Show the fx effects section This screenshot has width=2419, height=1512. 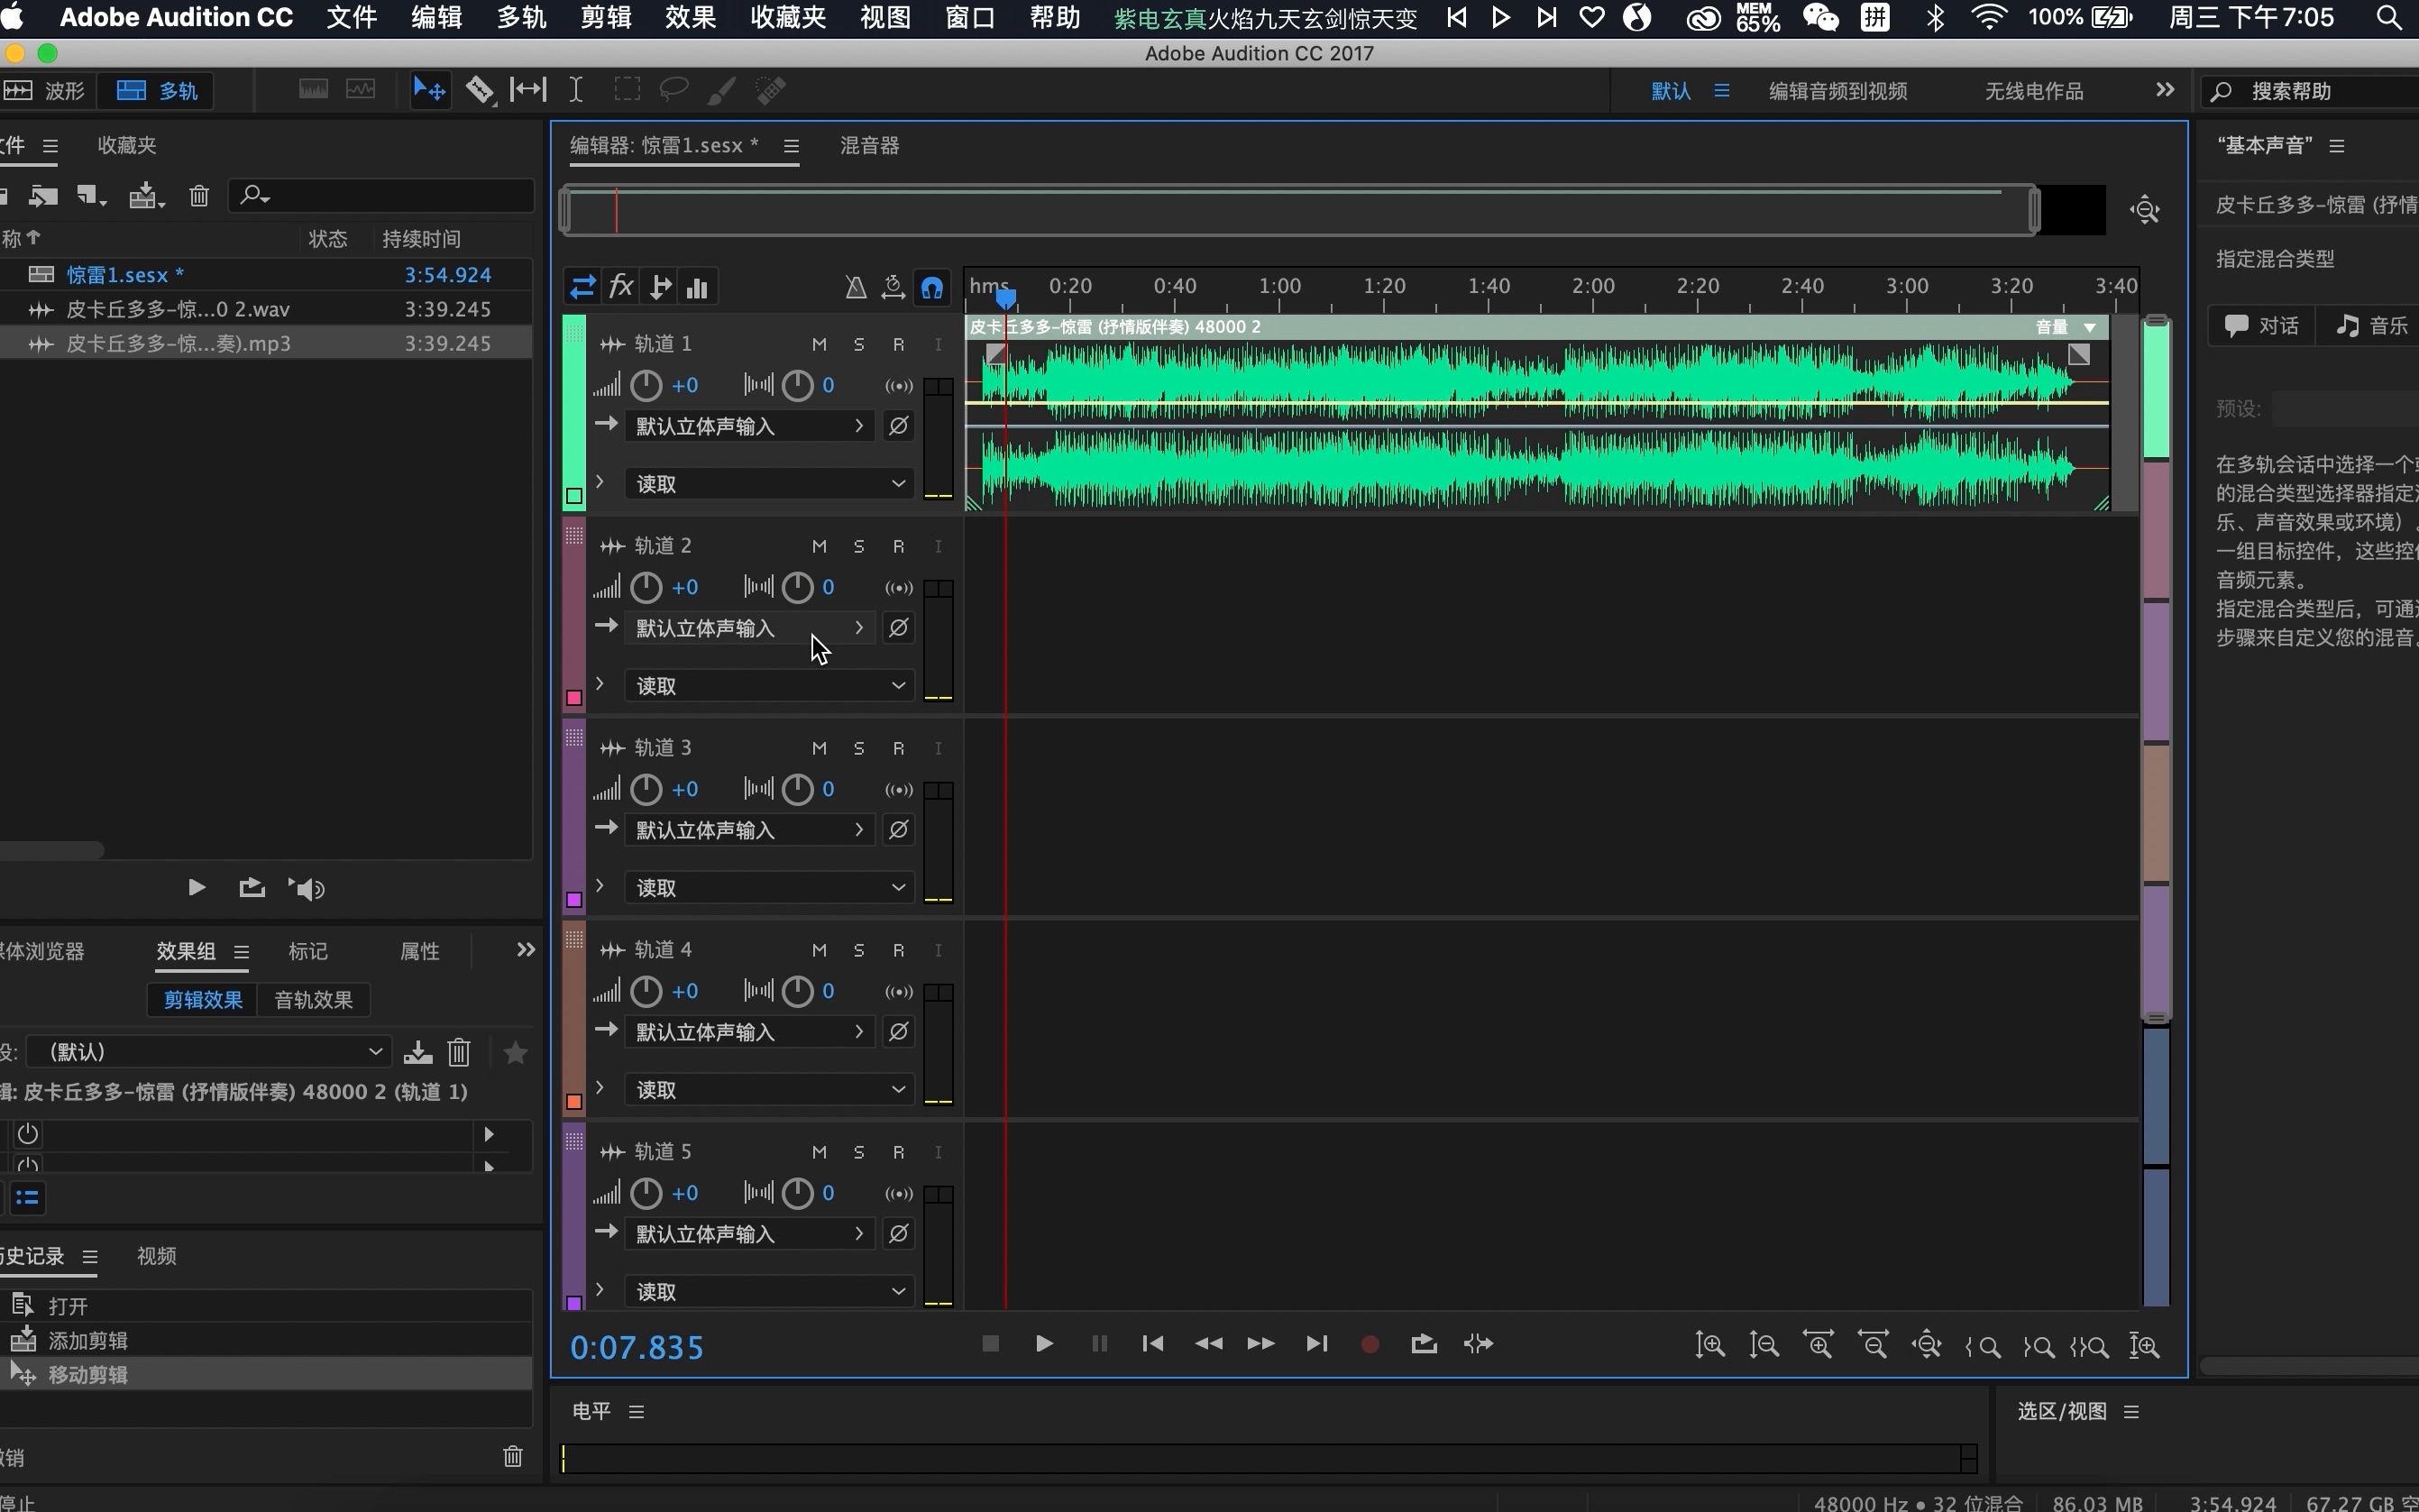coord(621,287)
